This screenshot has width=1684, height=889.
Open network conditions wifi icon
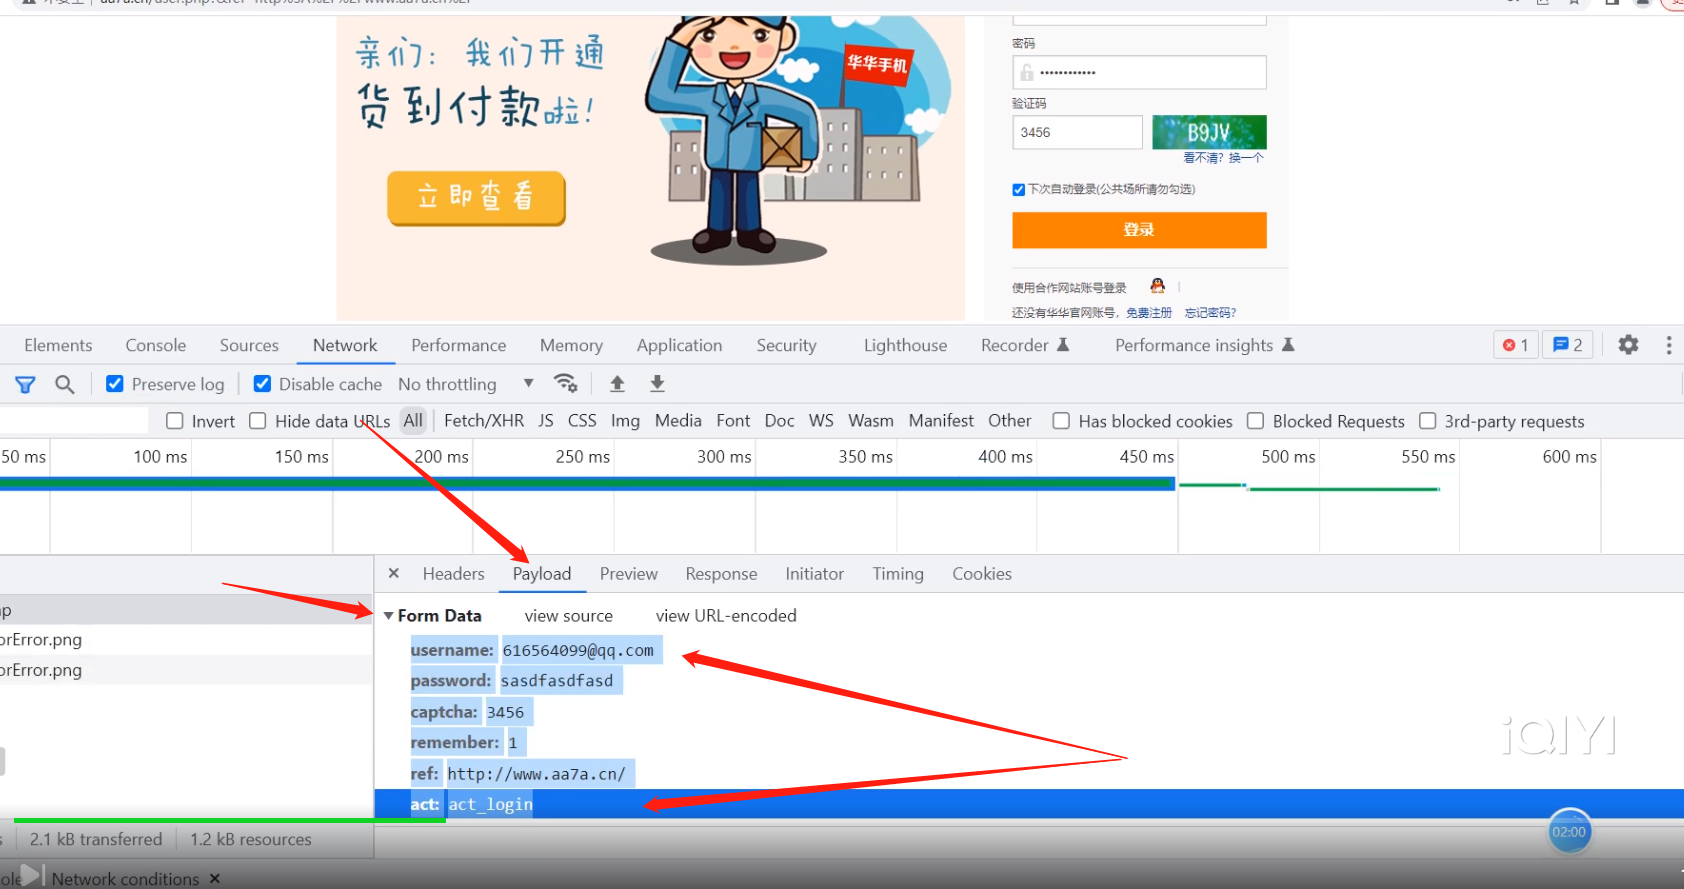[x=566, y=383]
